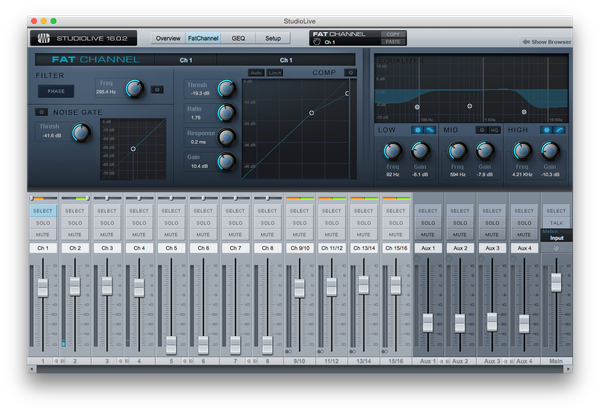The width and height of the screenshot is (600, 412).
Task: Open the GEQ tab
Action: (238, 38)
